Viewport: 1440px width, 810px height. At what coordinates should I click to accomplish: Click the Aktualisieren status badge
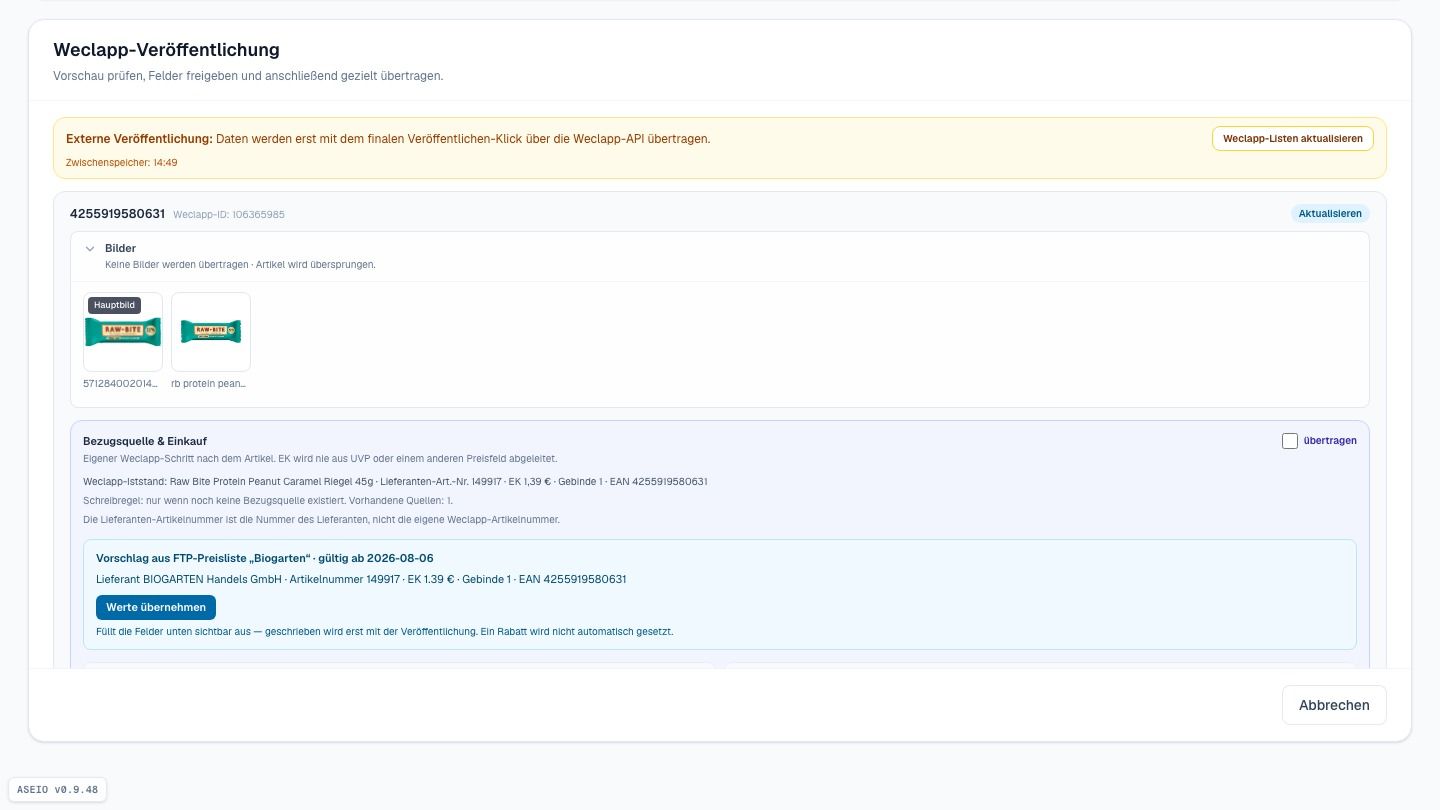(x=1329, y=214)
